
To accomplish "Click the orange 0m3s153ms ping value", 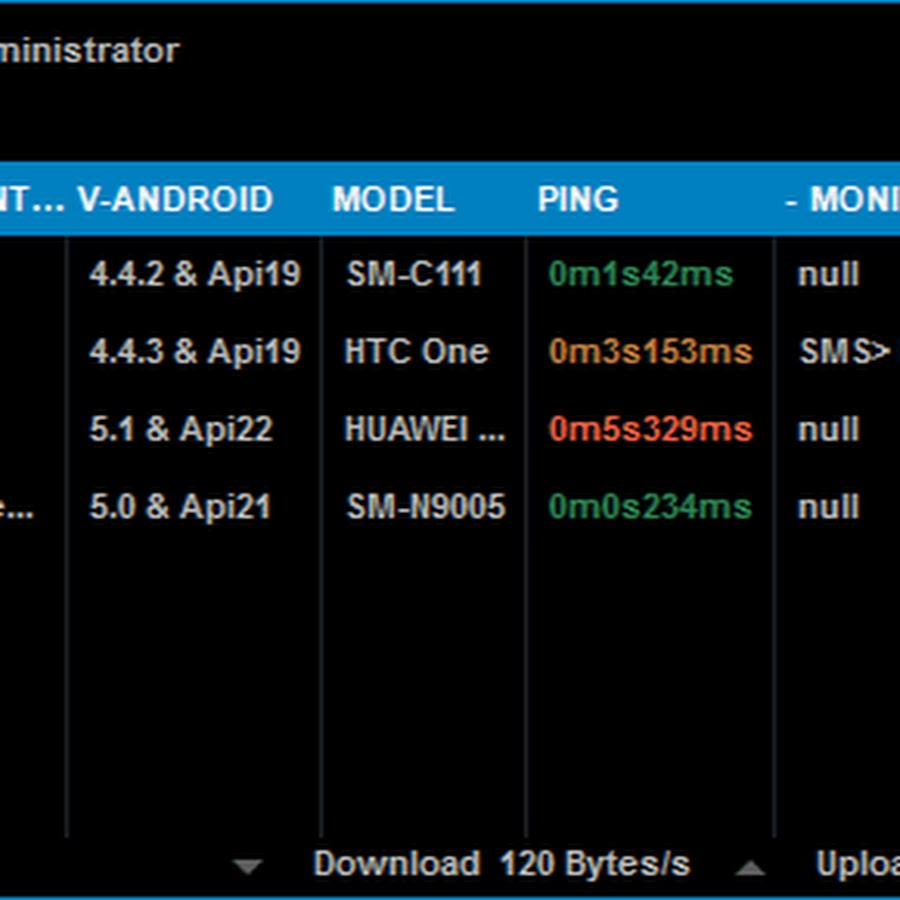I will [x=650, y=351].
